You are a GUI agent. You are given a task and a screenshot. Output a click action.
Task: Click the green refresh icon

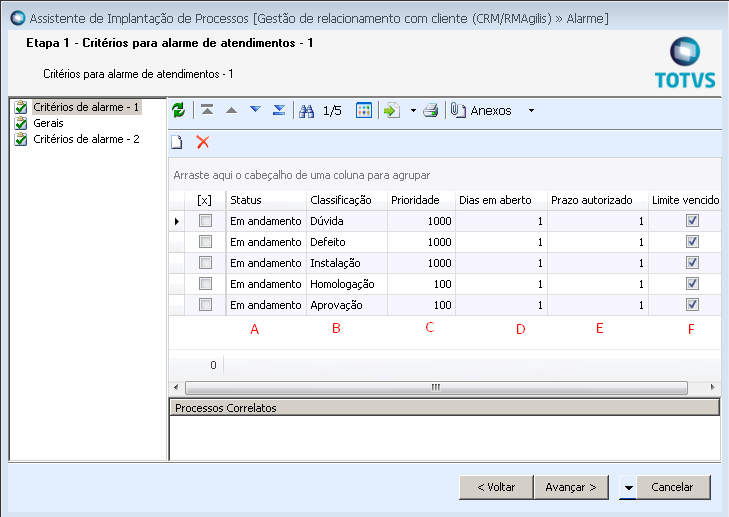179,110
